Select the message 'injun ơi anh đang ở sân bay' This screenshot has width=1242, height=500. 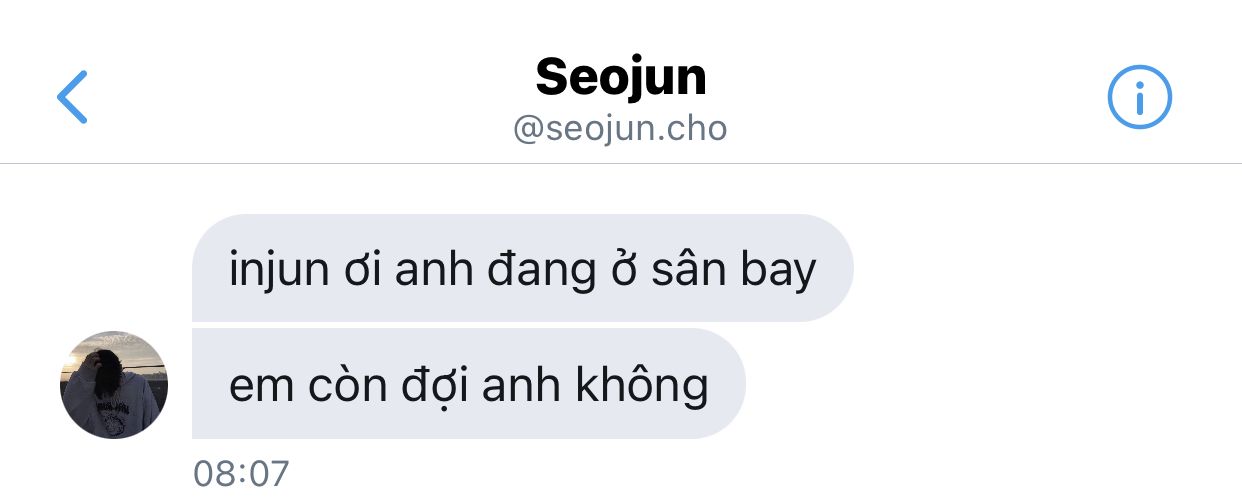[522, 268]
